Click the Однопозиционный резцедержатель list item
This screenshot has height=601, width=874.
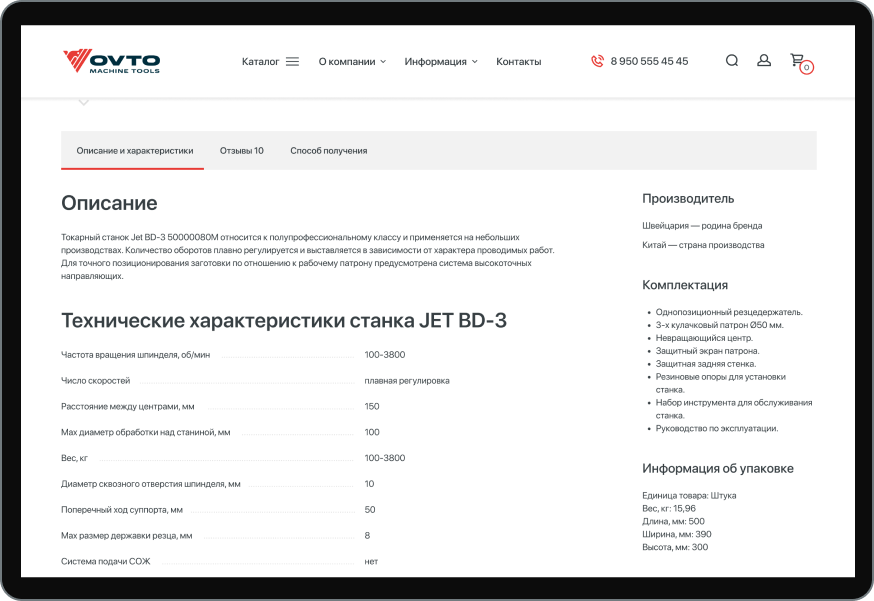pos(729,312)
